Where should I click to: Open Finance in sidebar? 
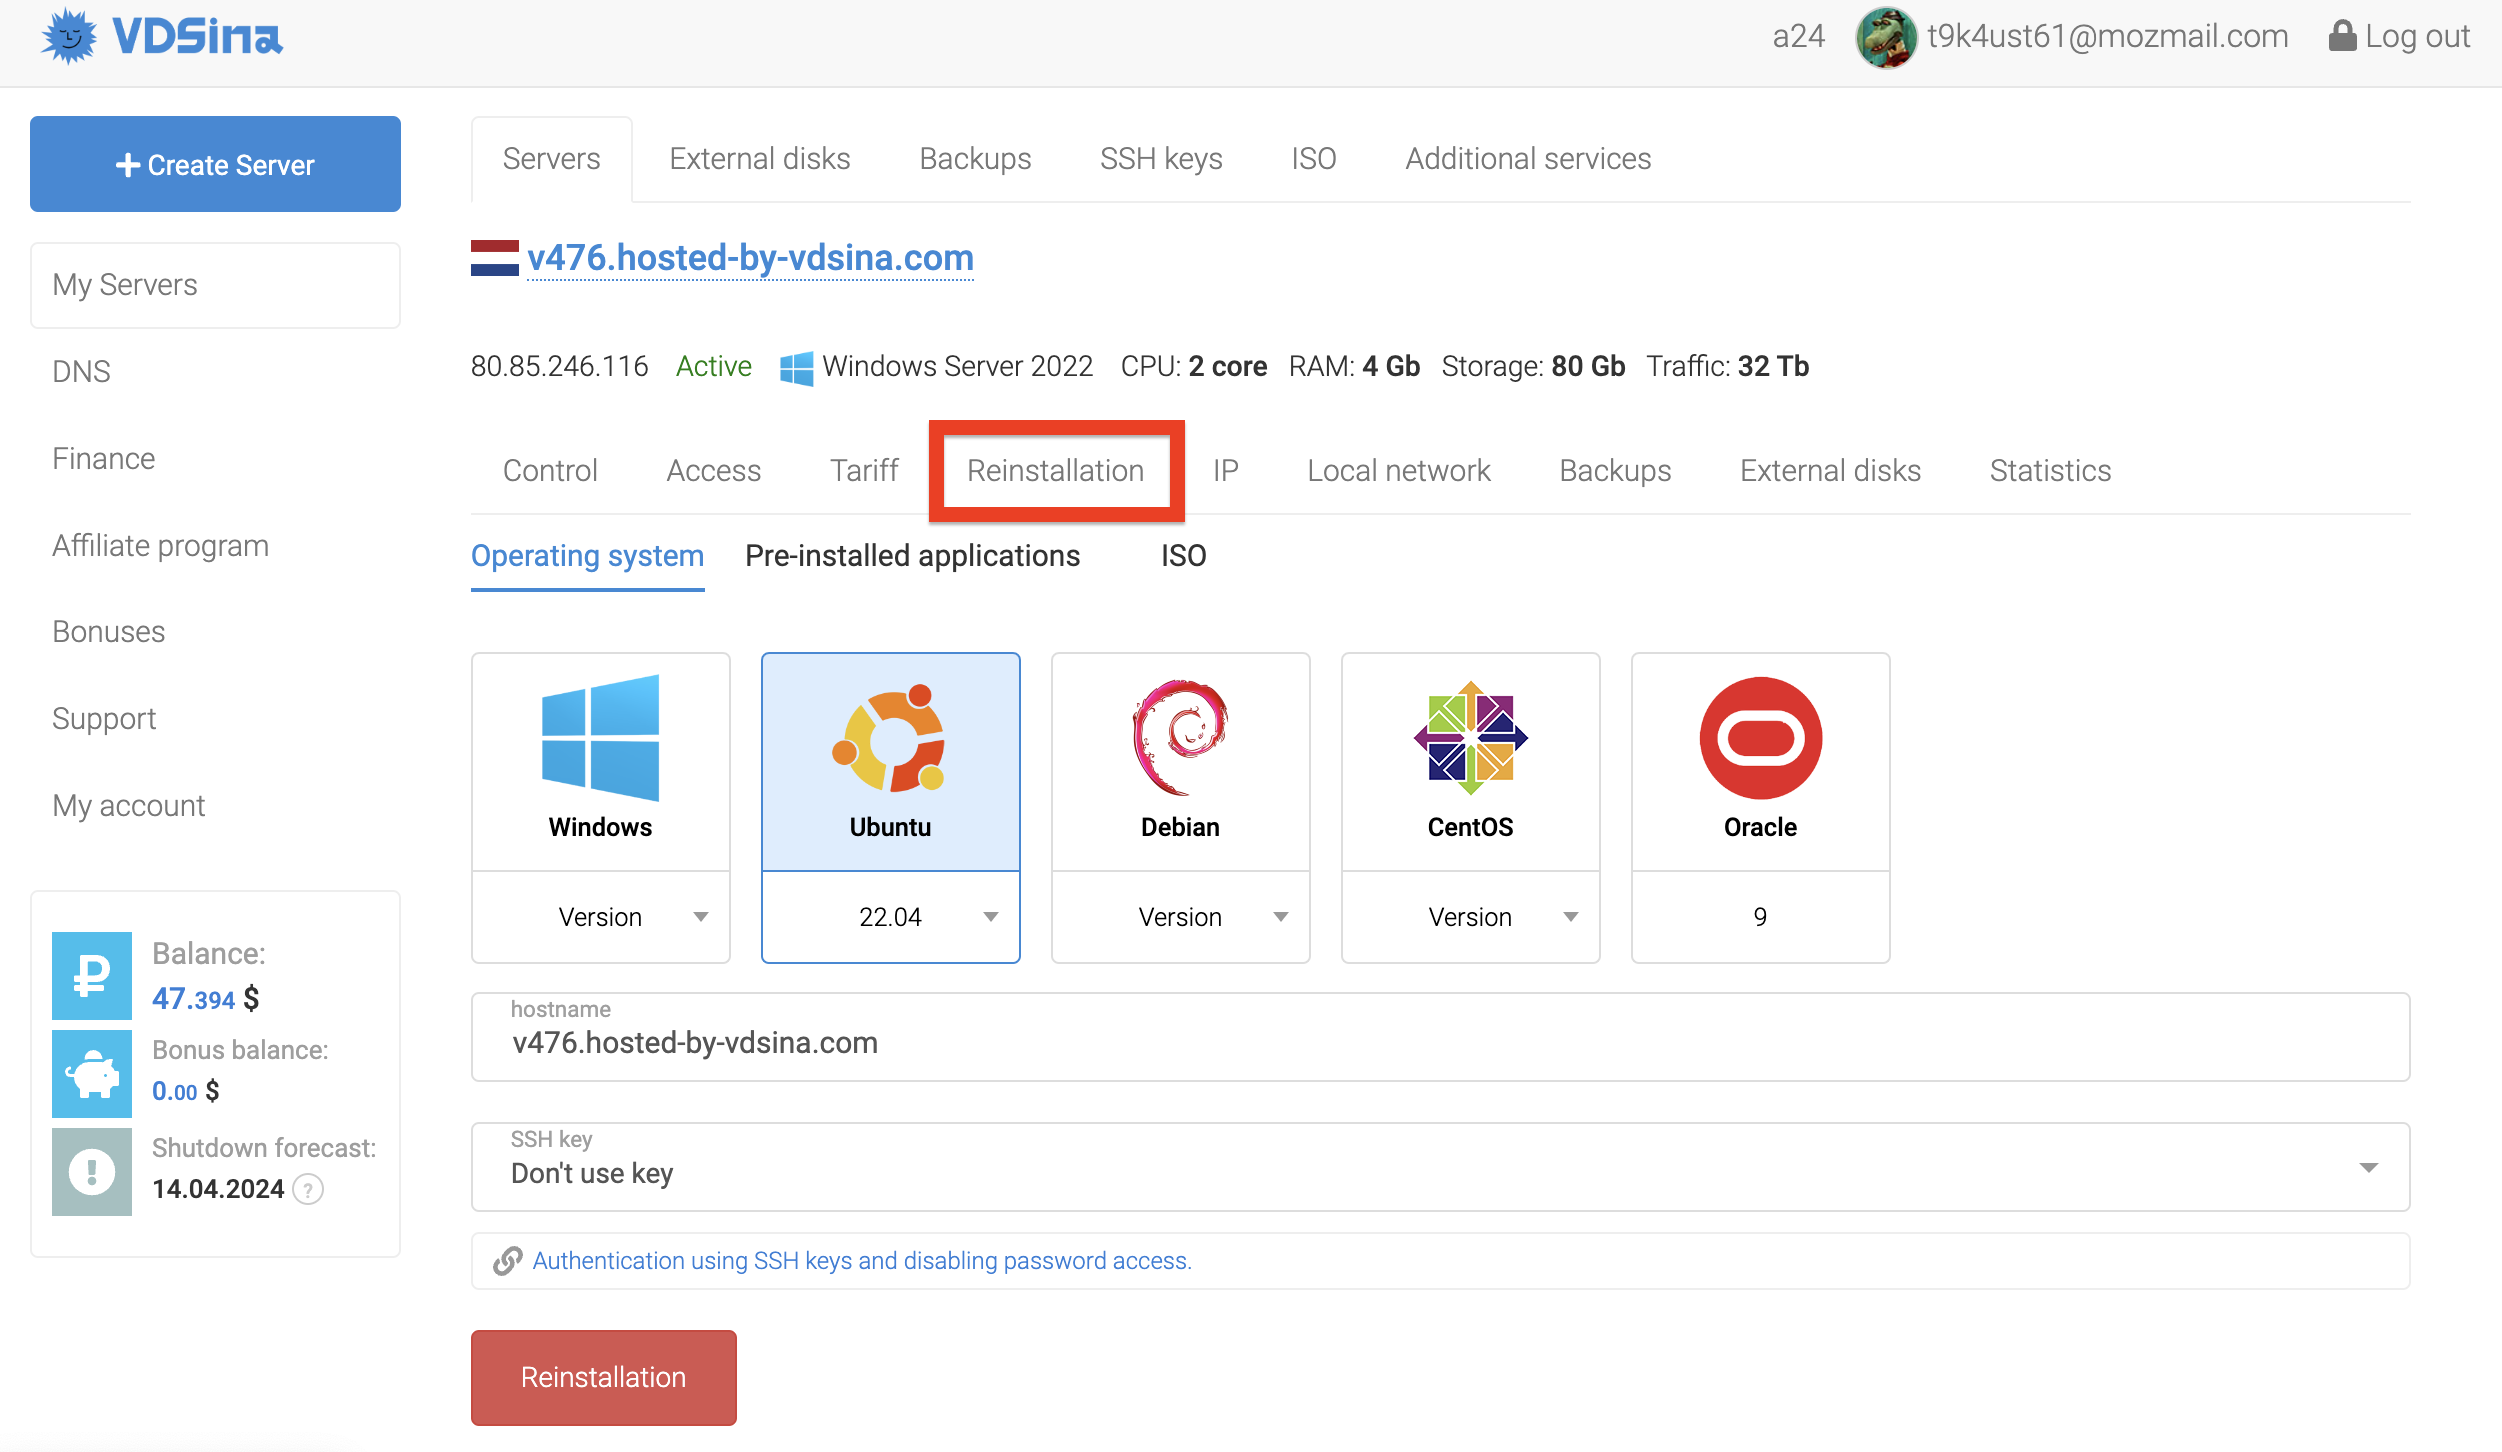click(x=104, y=459)
